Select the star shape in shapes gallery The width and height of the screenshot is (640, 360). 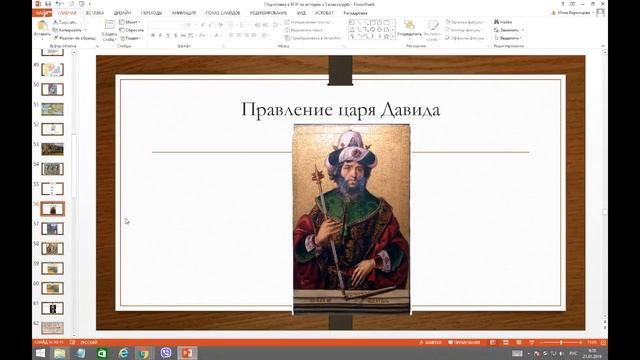pyautogui.click(x=386, y=37)
